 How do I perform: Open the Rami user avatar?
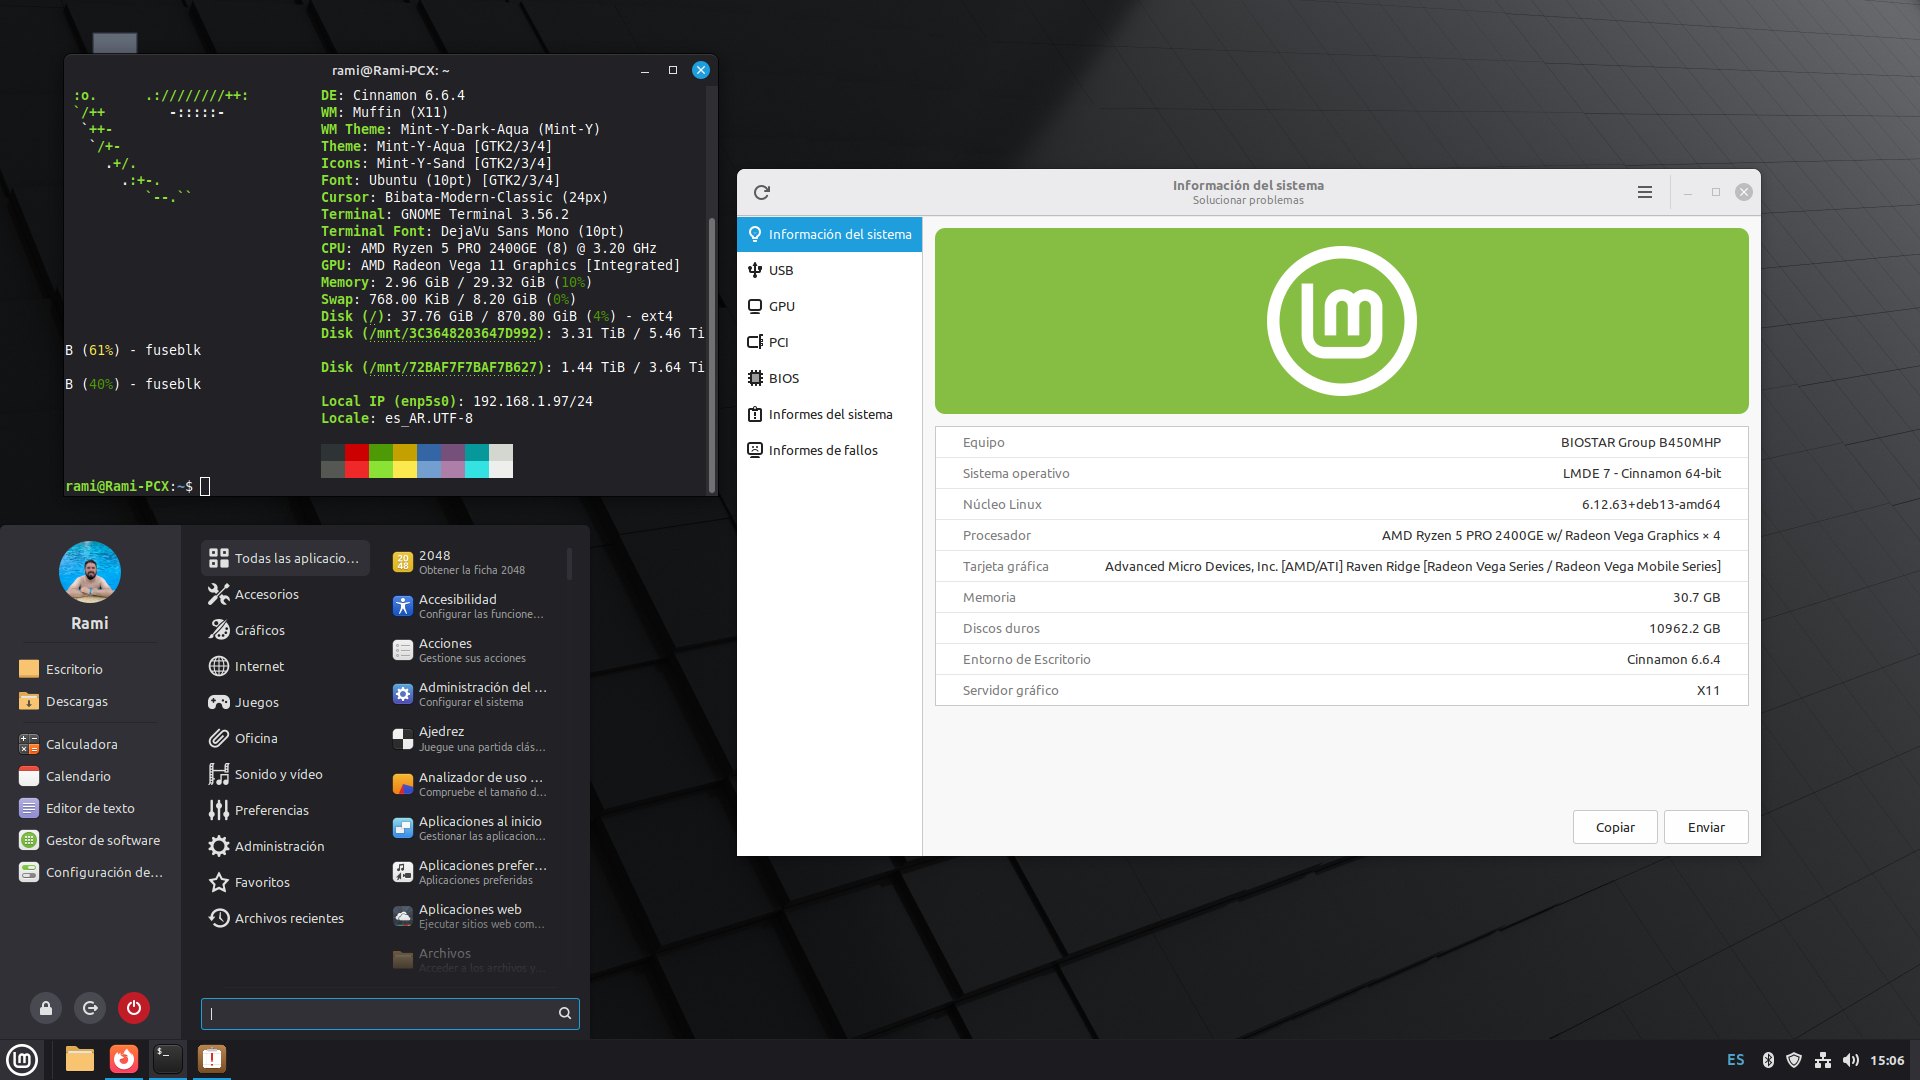click(x=90, y=572)
